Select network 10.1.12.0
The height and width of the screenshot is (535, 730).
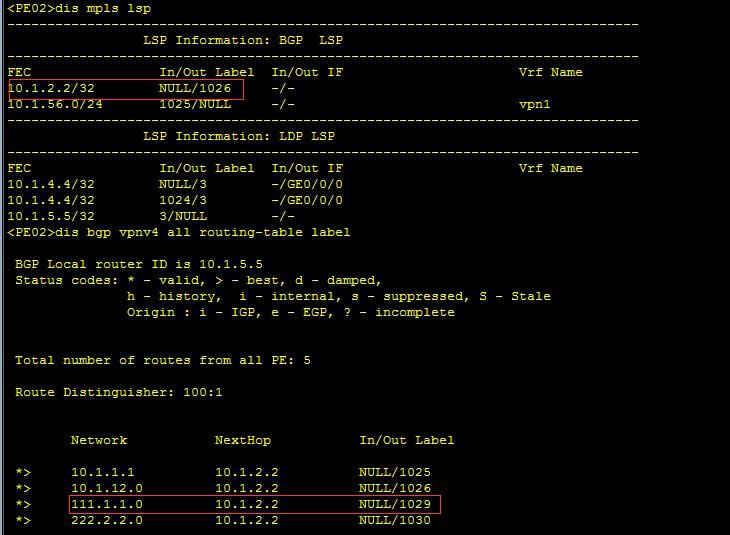click(107, 488)
